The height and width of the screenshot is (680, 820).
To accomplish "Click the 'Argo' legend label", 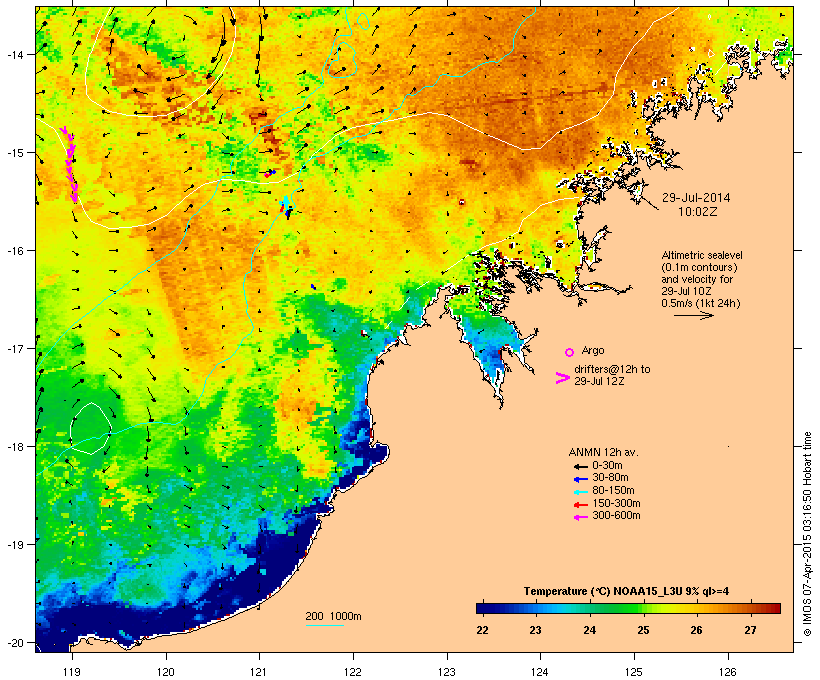I will coord(593,350).
